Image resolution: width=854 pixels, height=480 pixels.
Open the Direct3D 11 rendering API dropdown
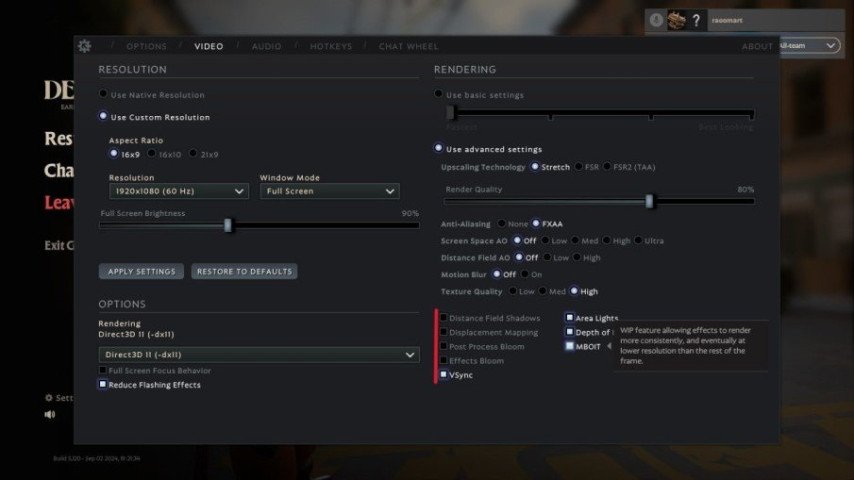259,355
